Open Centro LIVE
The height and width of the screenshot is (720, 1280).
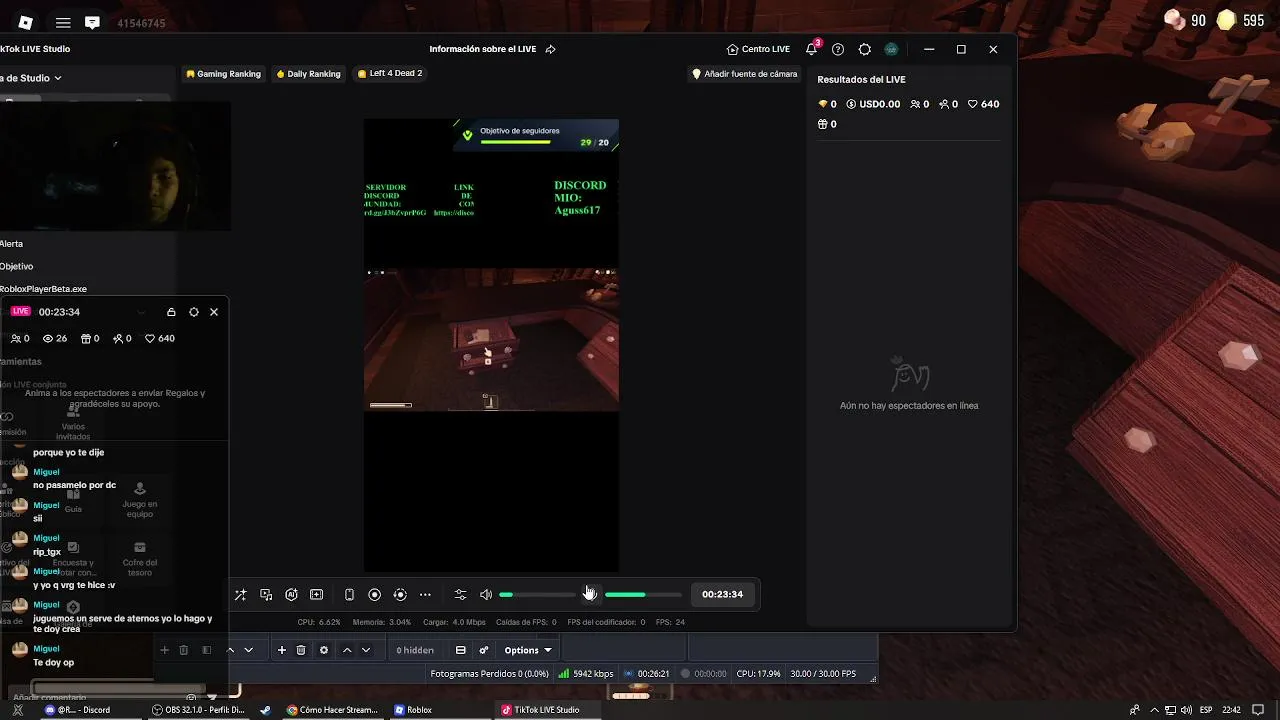click(758, 49)
